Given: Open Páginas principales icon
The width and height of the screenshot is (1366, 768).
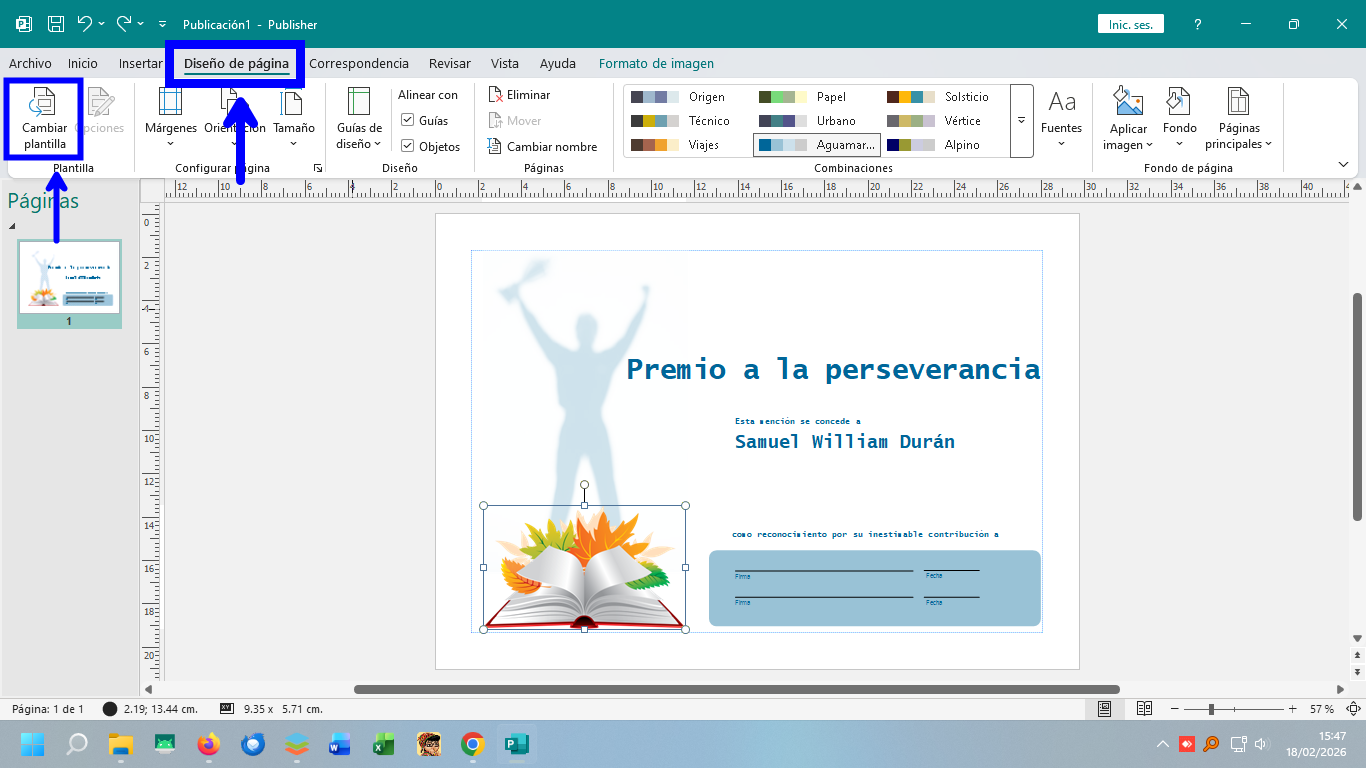Looking at the screenshot, I should click(x=1238, y=103).
